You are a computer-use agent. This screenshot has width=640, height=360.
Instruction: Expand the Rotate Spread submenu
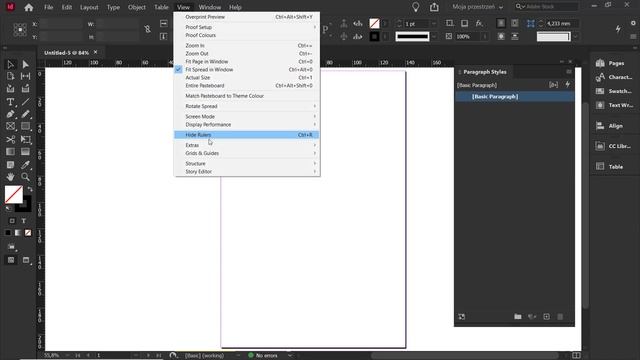click(x=247, y=106)
